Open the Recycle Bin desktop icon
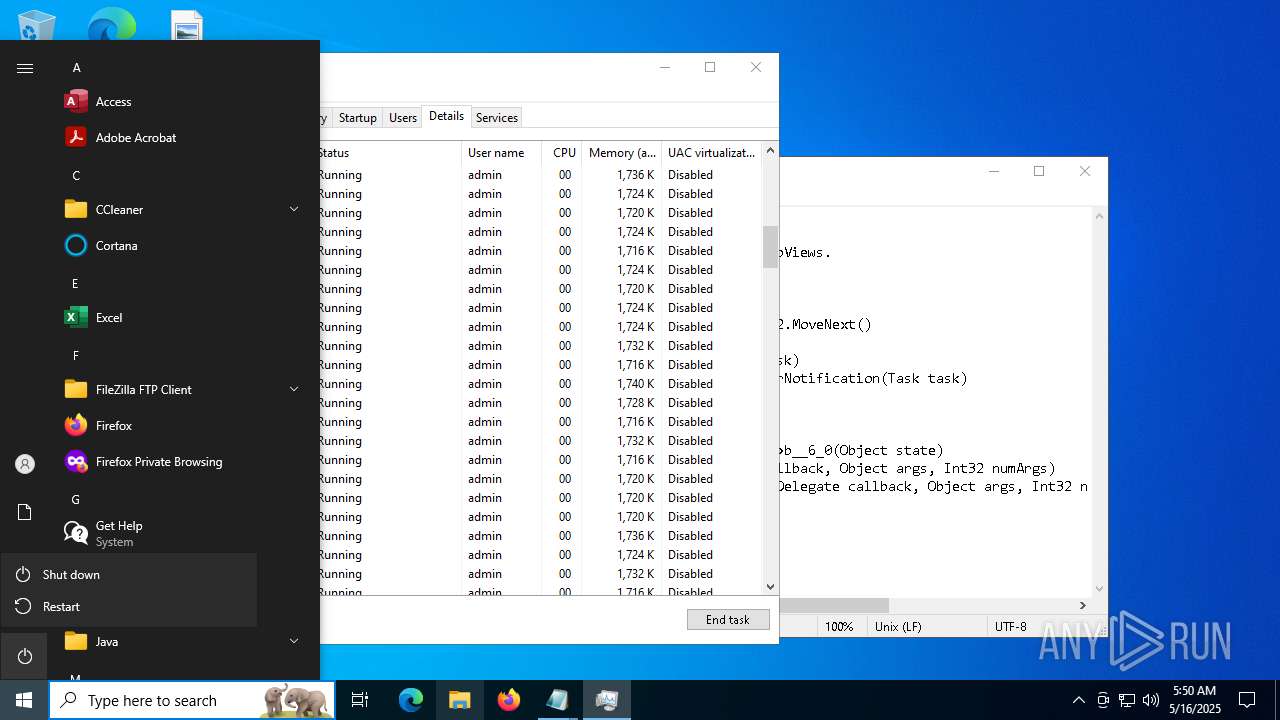Screen dimensions: 1280x720 pyautogui.click(x=37, y=25)
